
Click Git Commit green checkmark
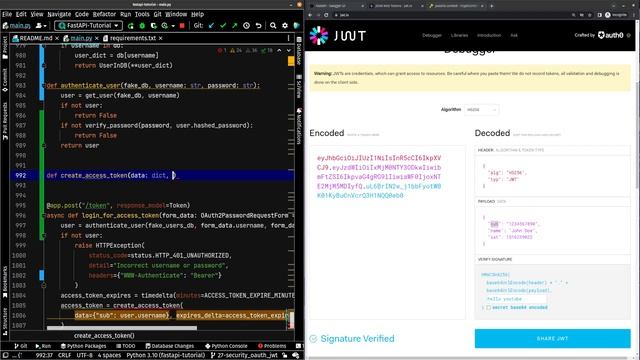point(223,26)
